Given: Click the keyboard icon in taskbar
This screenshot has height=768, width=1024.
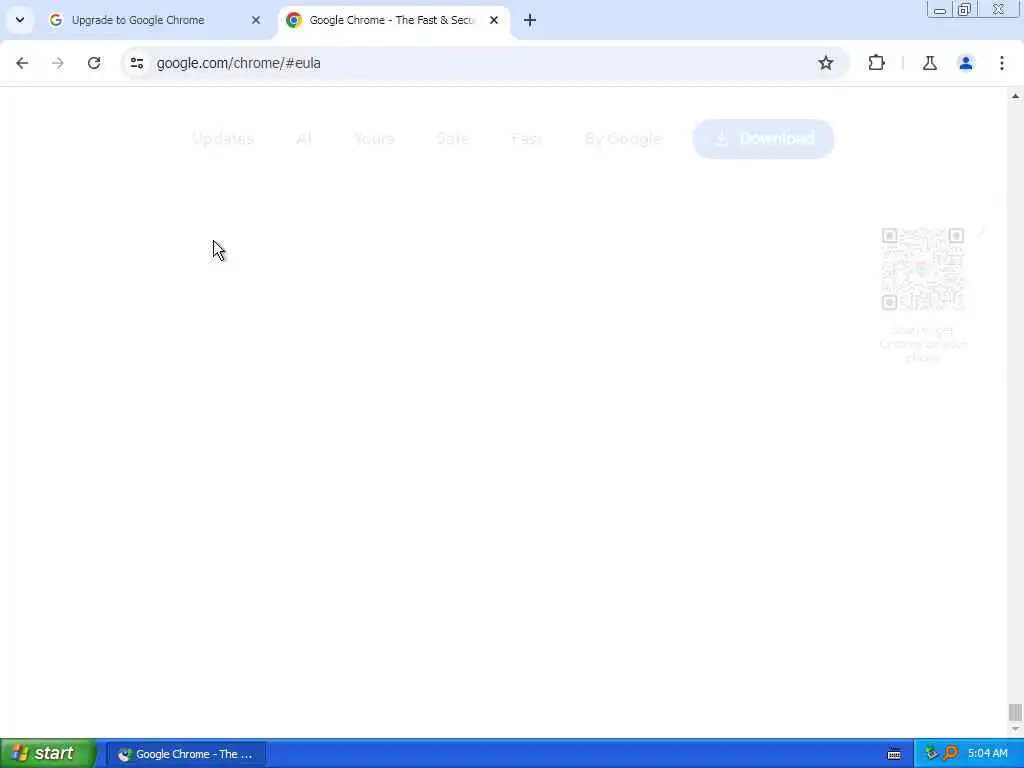Looking at the screenshot, I should (x=894, y=754).
